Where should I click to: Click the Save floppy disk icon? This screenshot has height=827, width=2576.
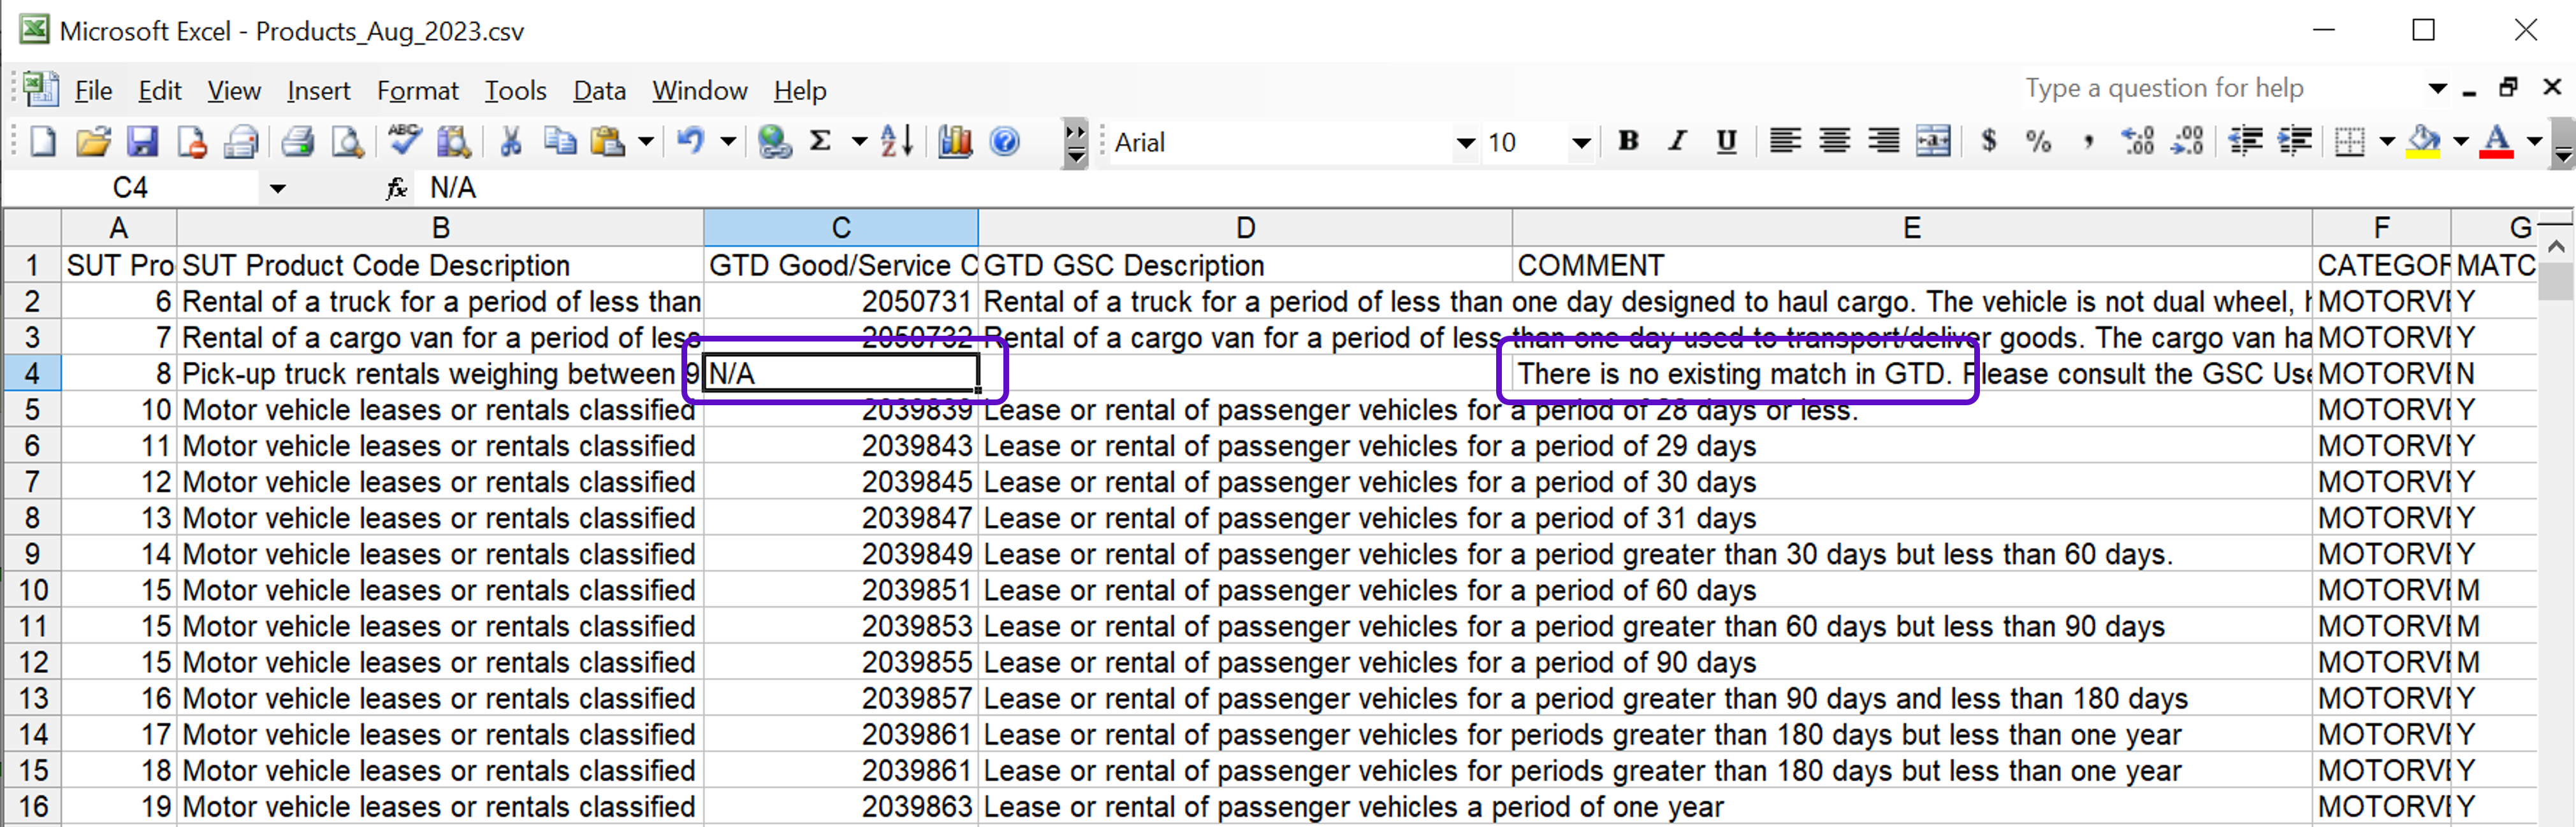click(142, 142)
